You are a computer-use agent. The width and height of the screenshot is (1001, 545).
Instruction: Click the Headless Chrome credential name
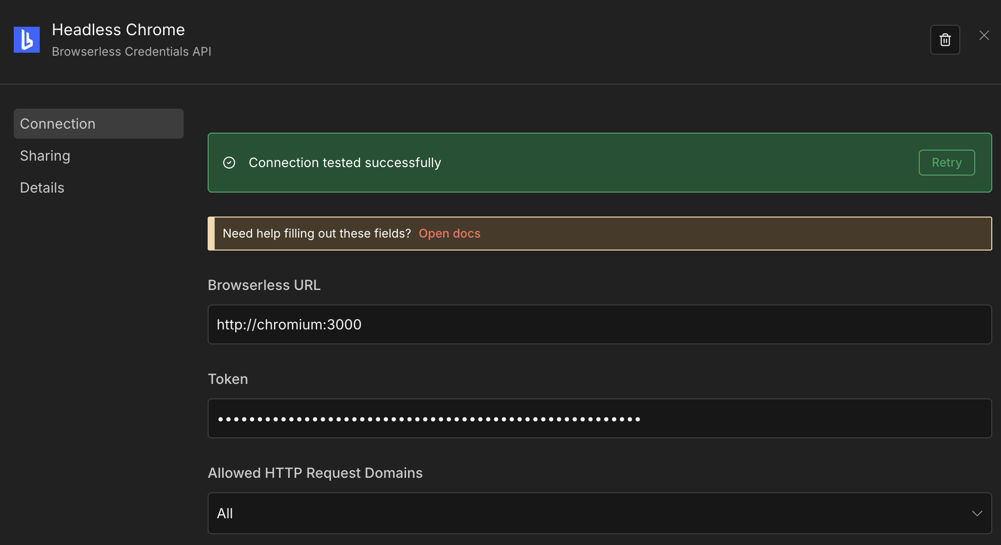118,29
